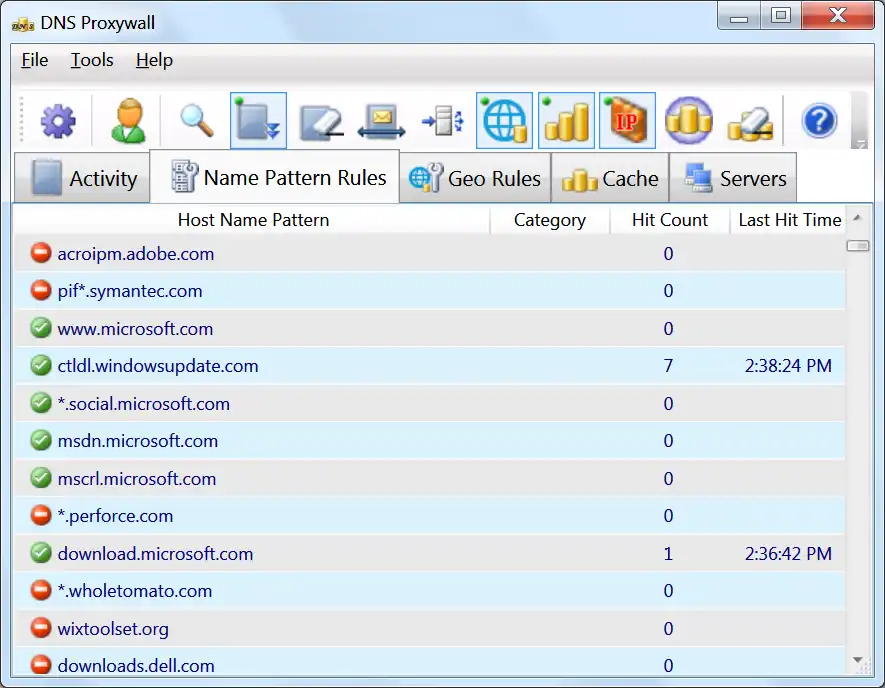Screen dimensions: 885x688
Task: Sort by Hit Count column header
Action: [670, 220]
